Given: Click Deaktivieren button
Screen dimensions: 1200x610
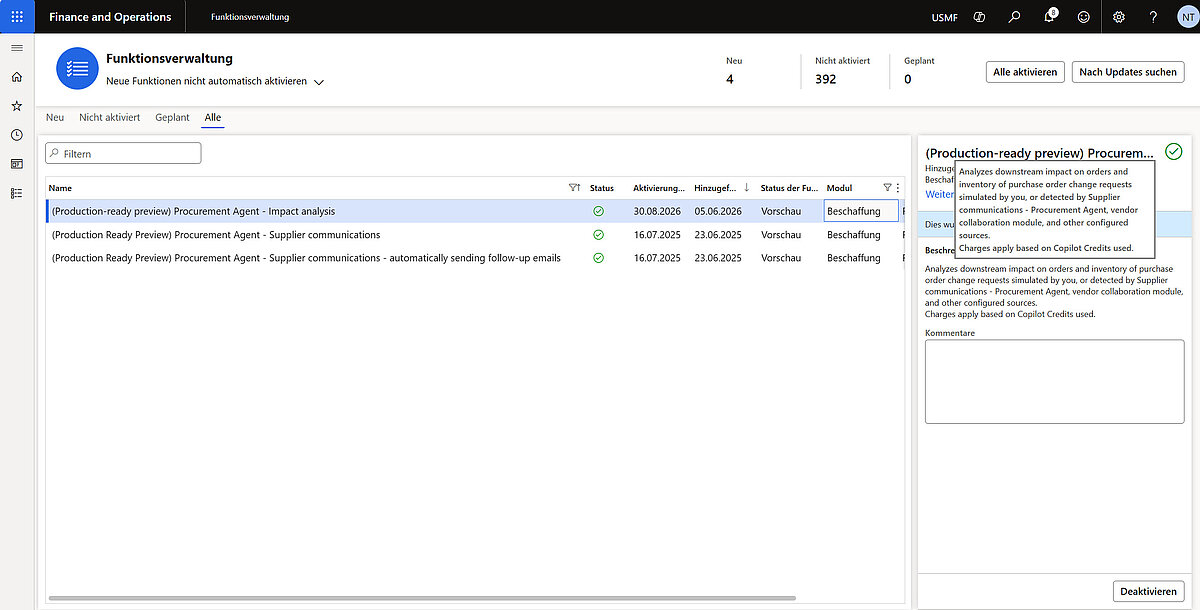Looking at the screenshot, I should 1148,591.
